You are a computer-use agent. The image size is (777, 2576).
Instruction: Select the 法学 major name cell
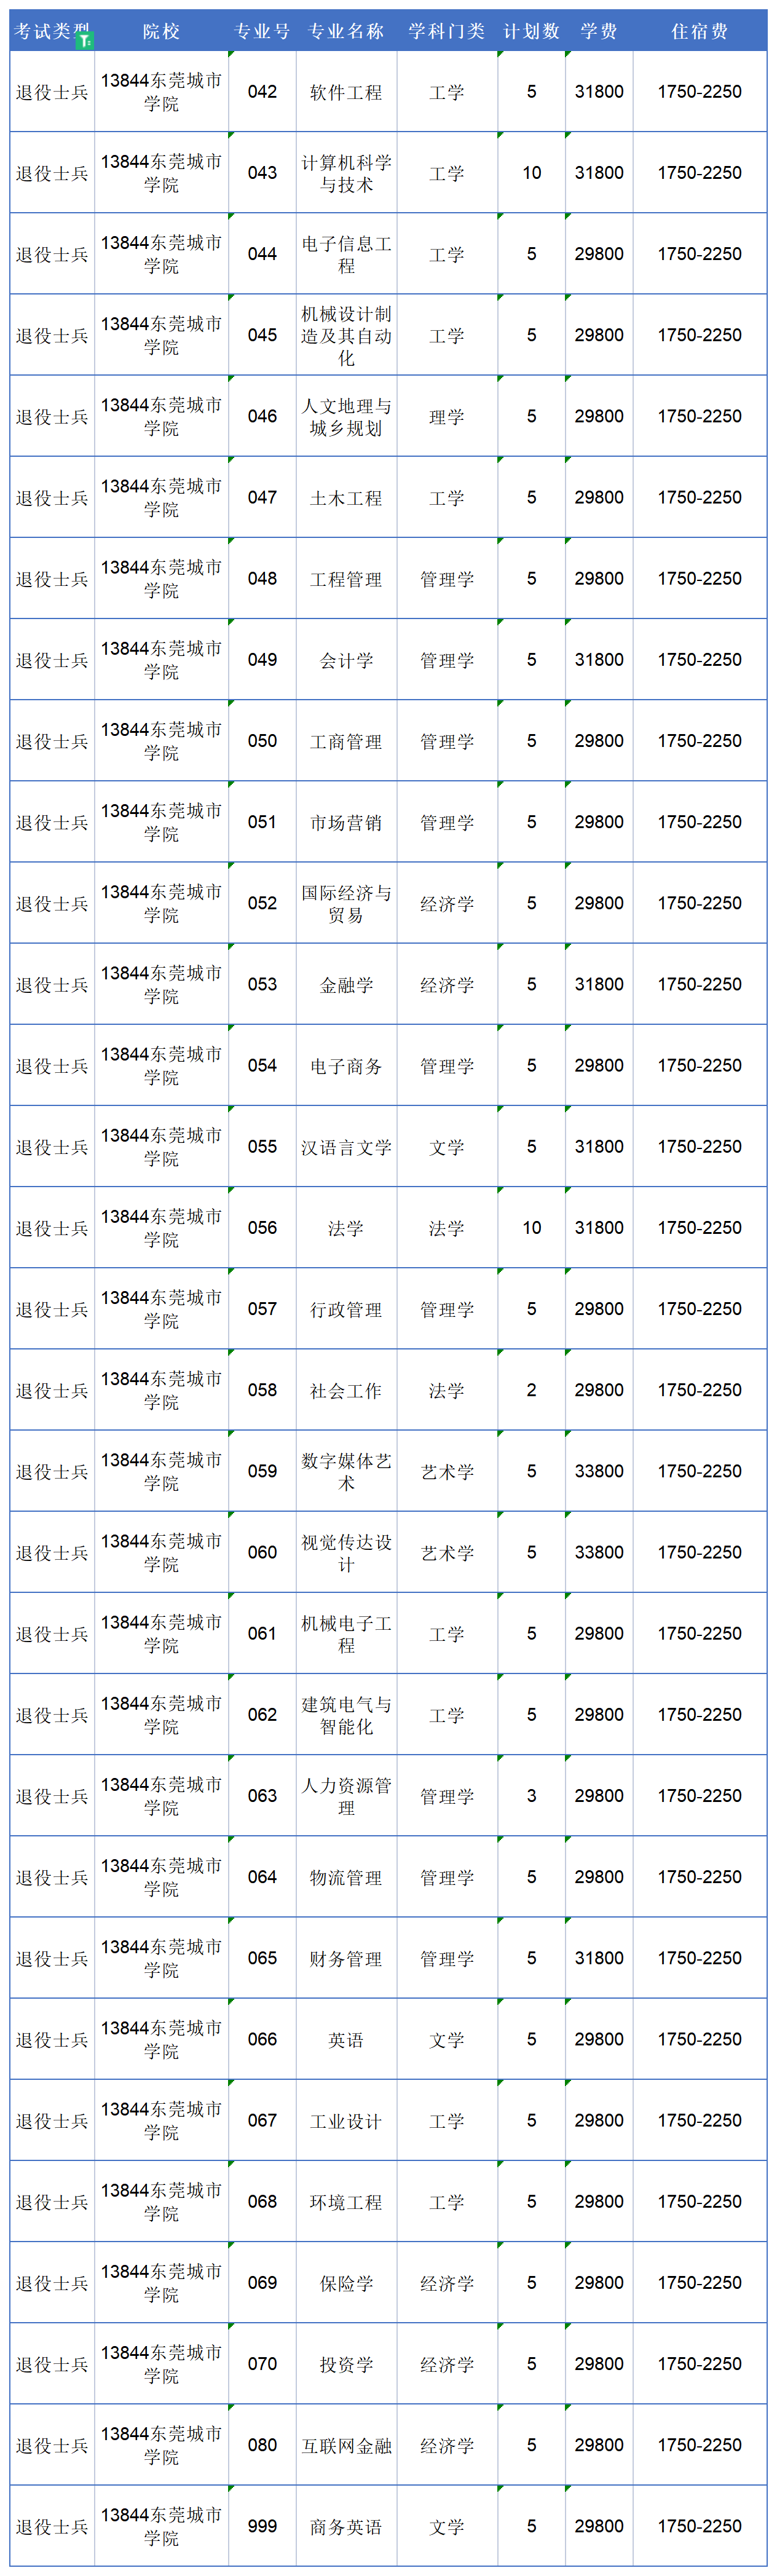point(346,1228)
